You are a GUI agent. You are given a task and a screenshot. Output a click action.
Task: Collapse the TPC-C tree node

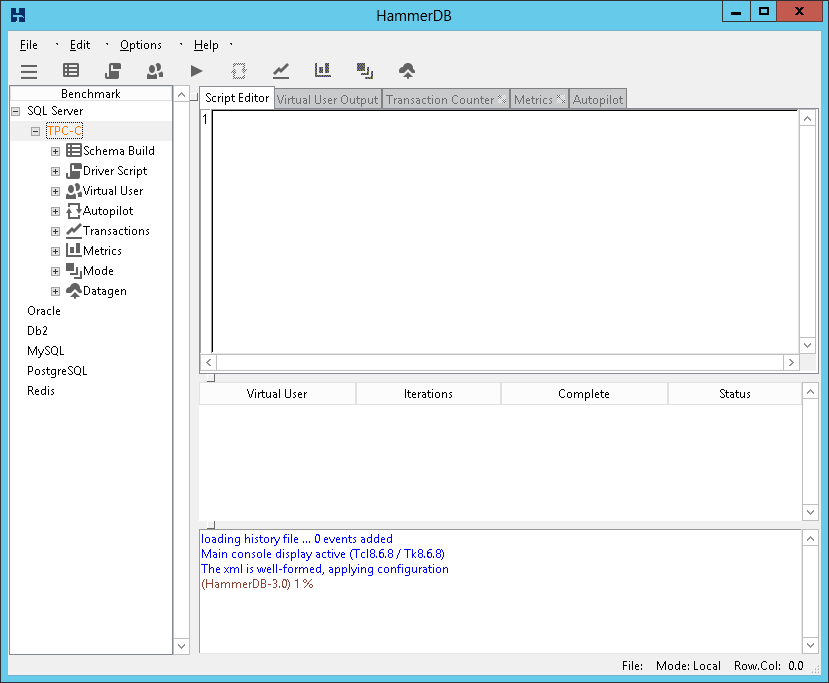35,131
